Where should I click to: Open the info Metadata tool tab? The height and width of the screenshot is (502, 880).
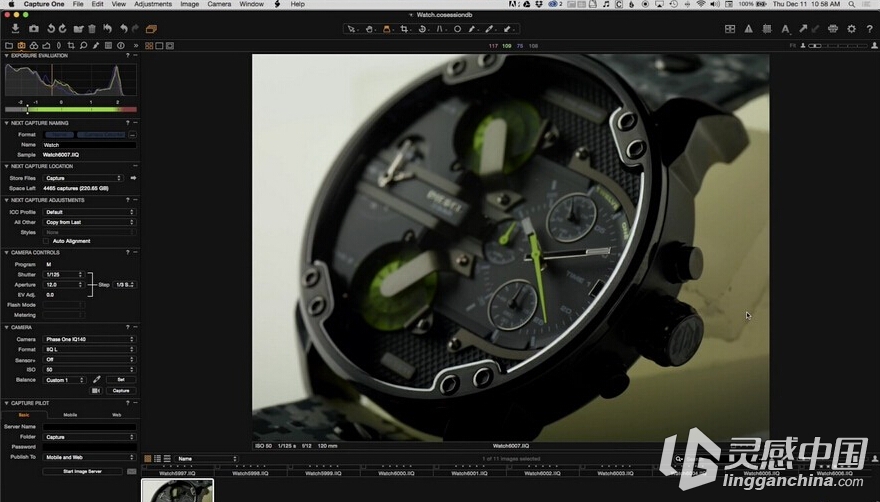point(121,45)
